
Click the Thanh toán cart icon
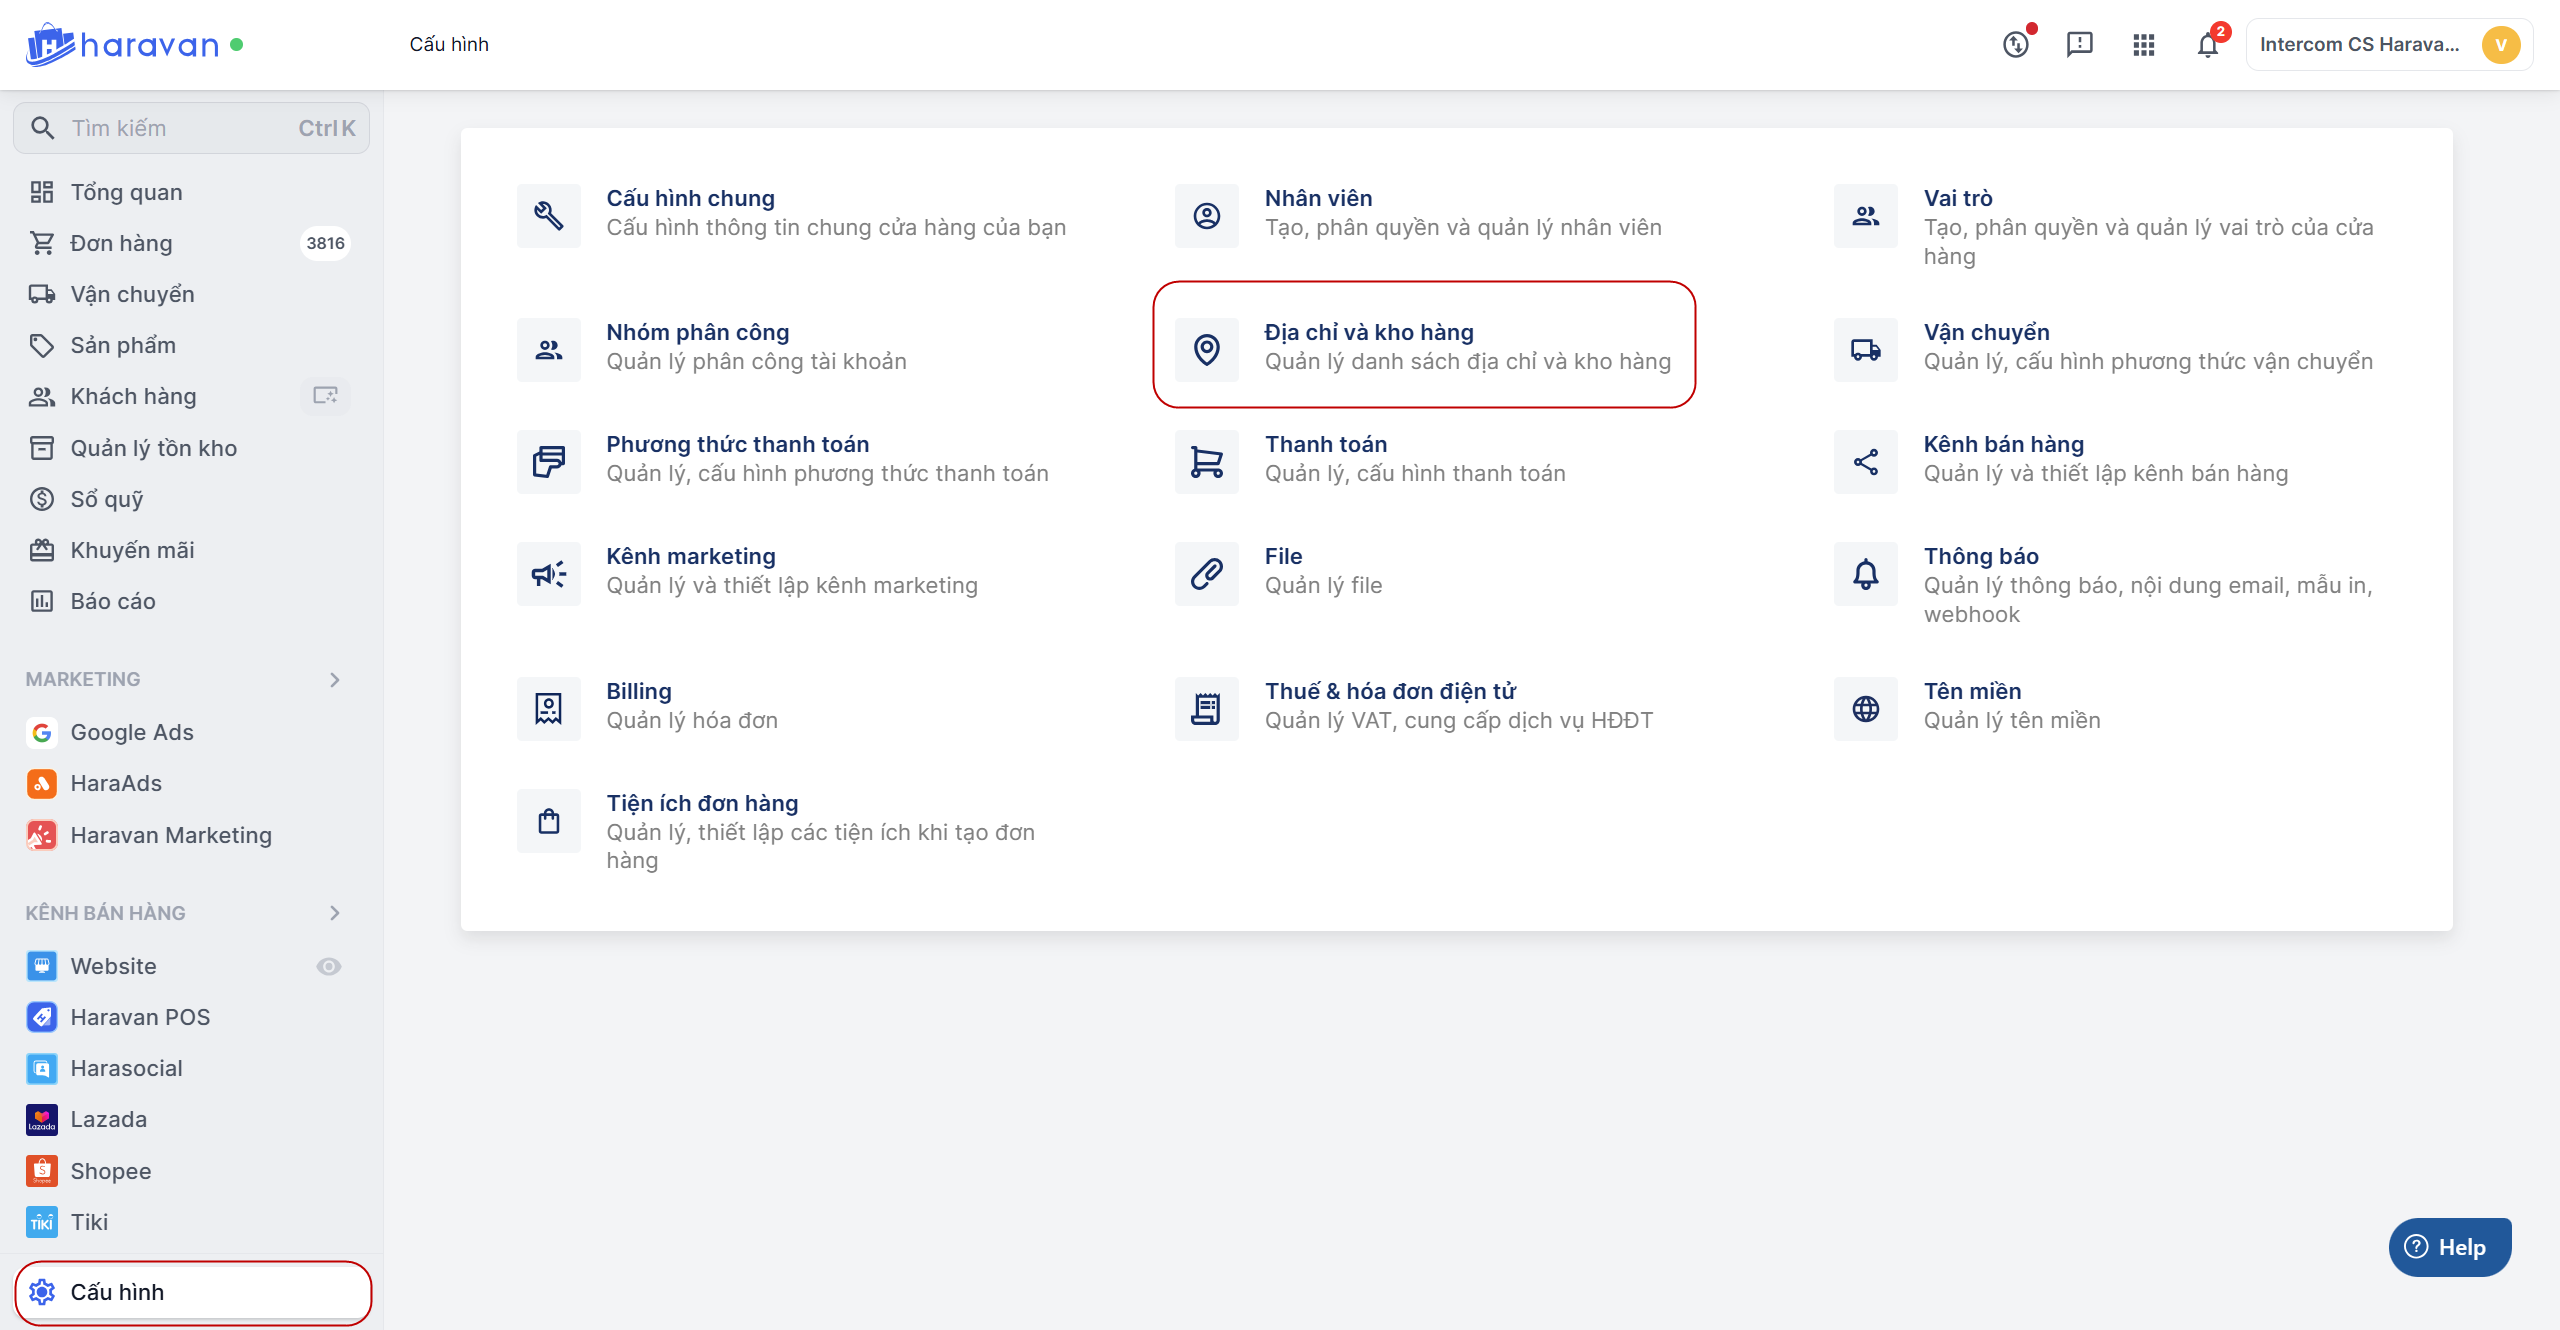tap(1206, 462)
